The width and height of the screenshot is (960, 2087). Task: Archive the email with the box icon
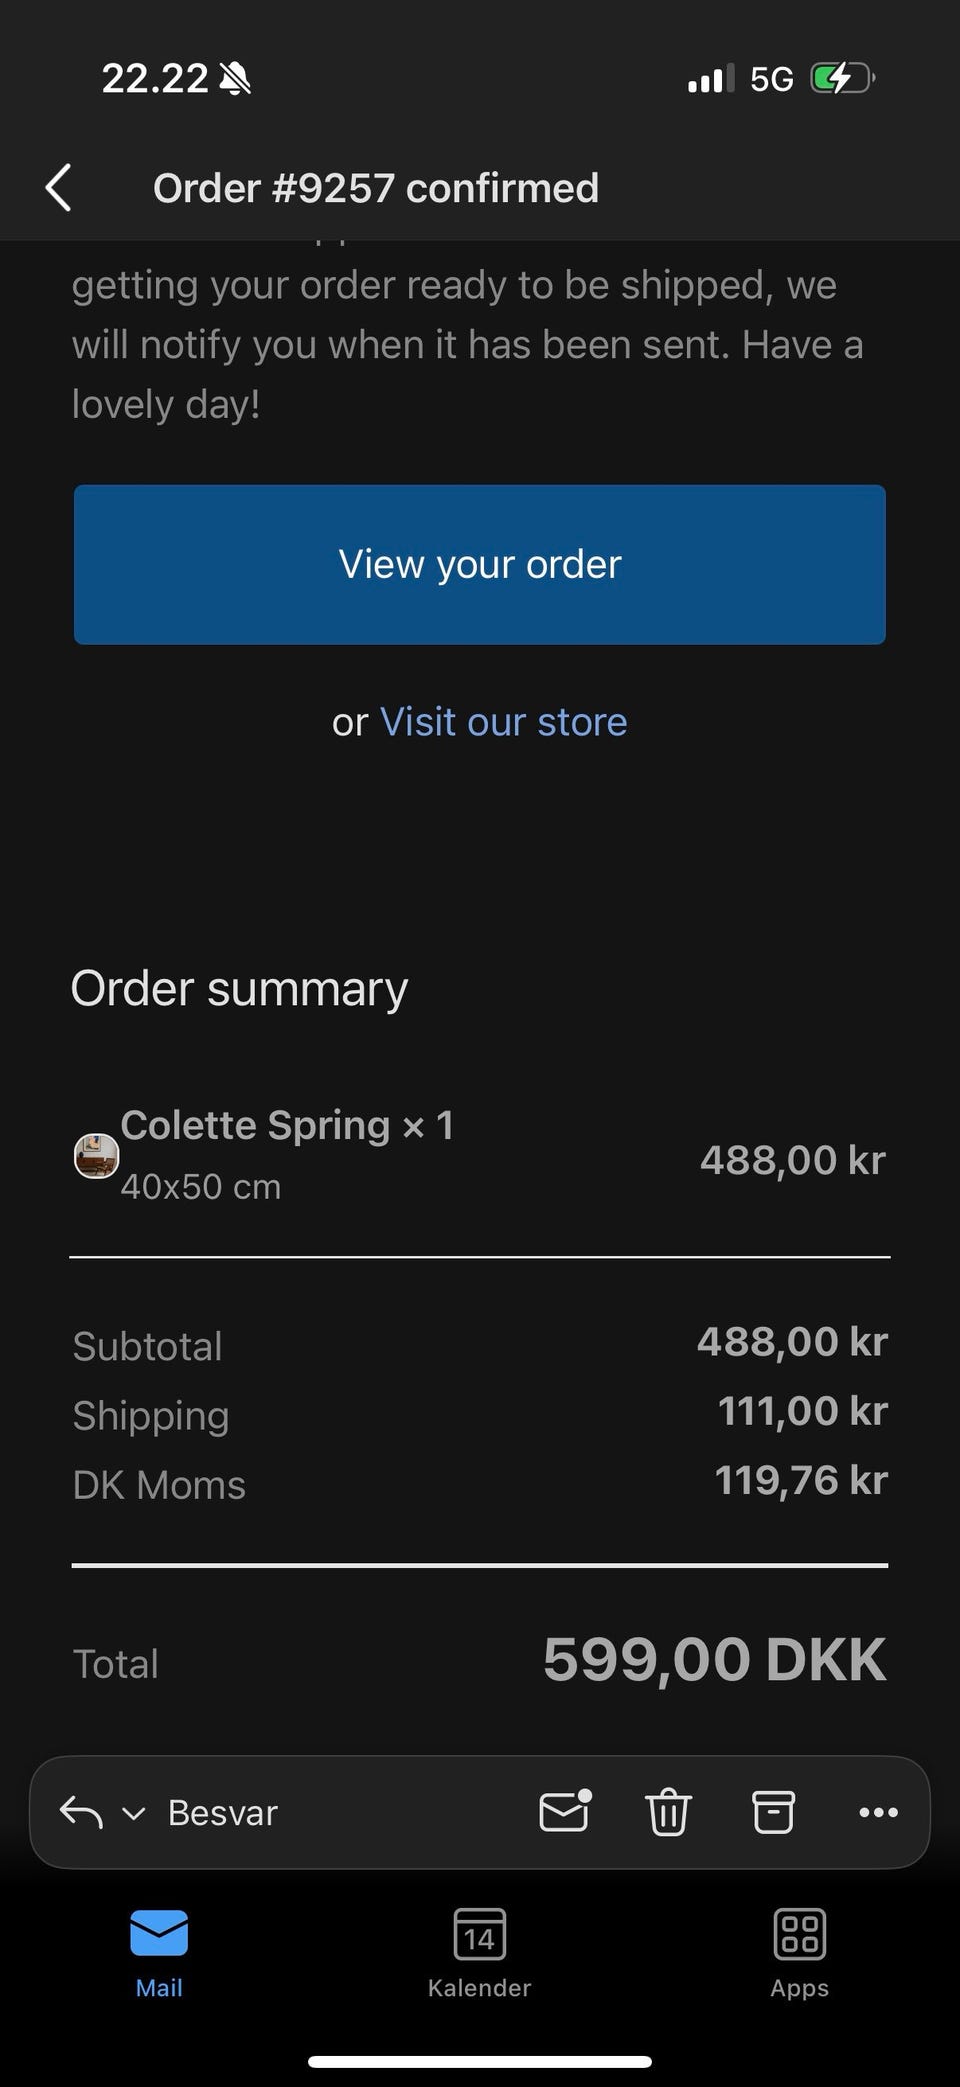click(773, 1812)
